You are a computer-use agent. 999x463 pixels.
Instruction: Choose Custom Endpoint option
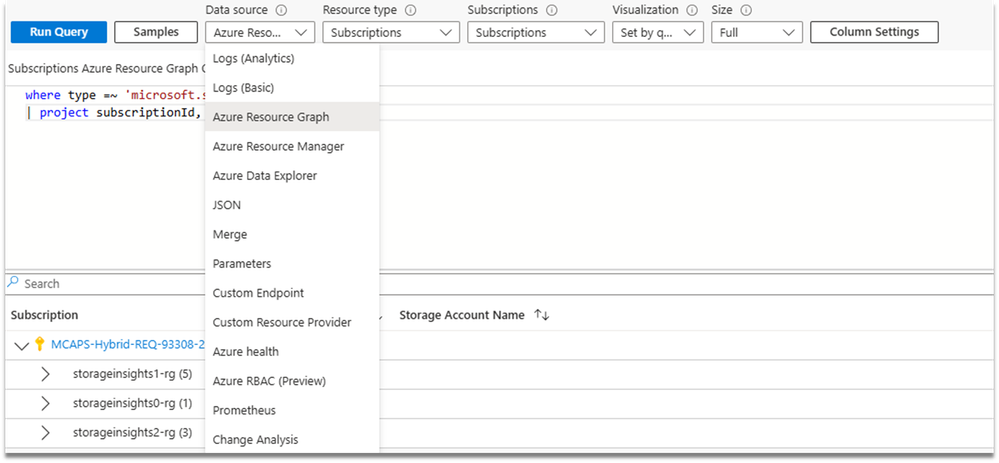tap(292, 293)
